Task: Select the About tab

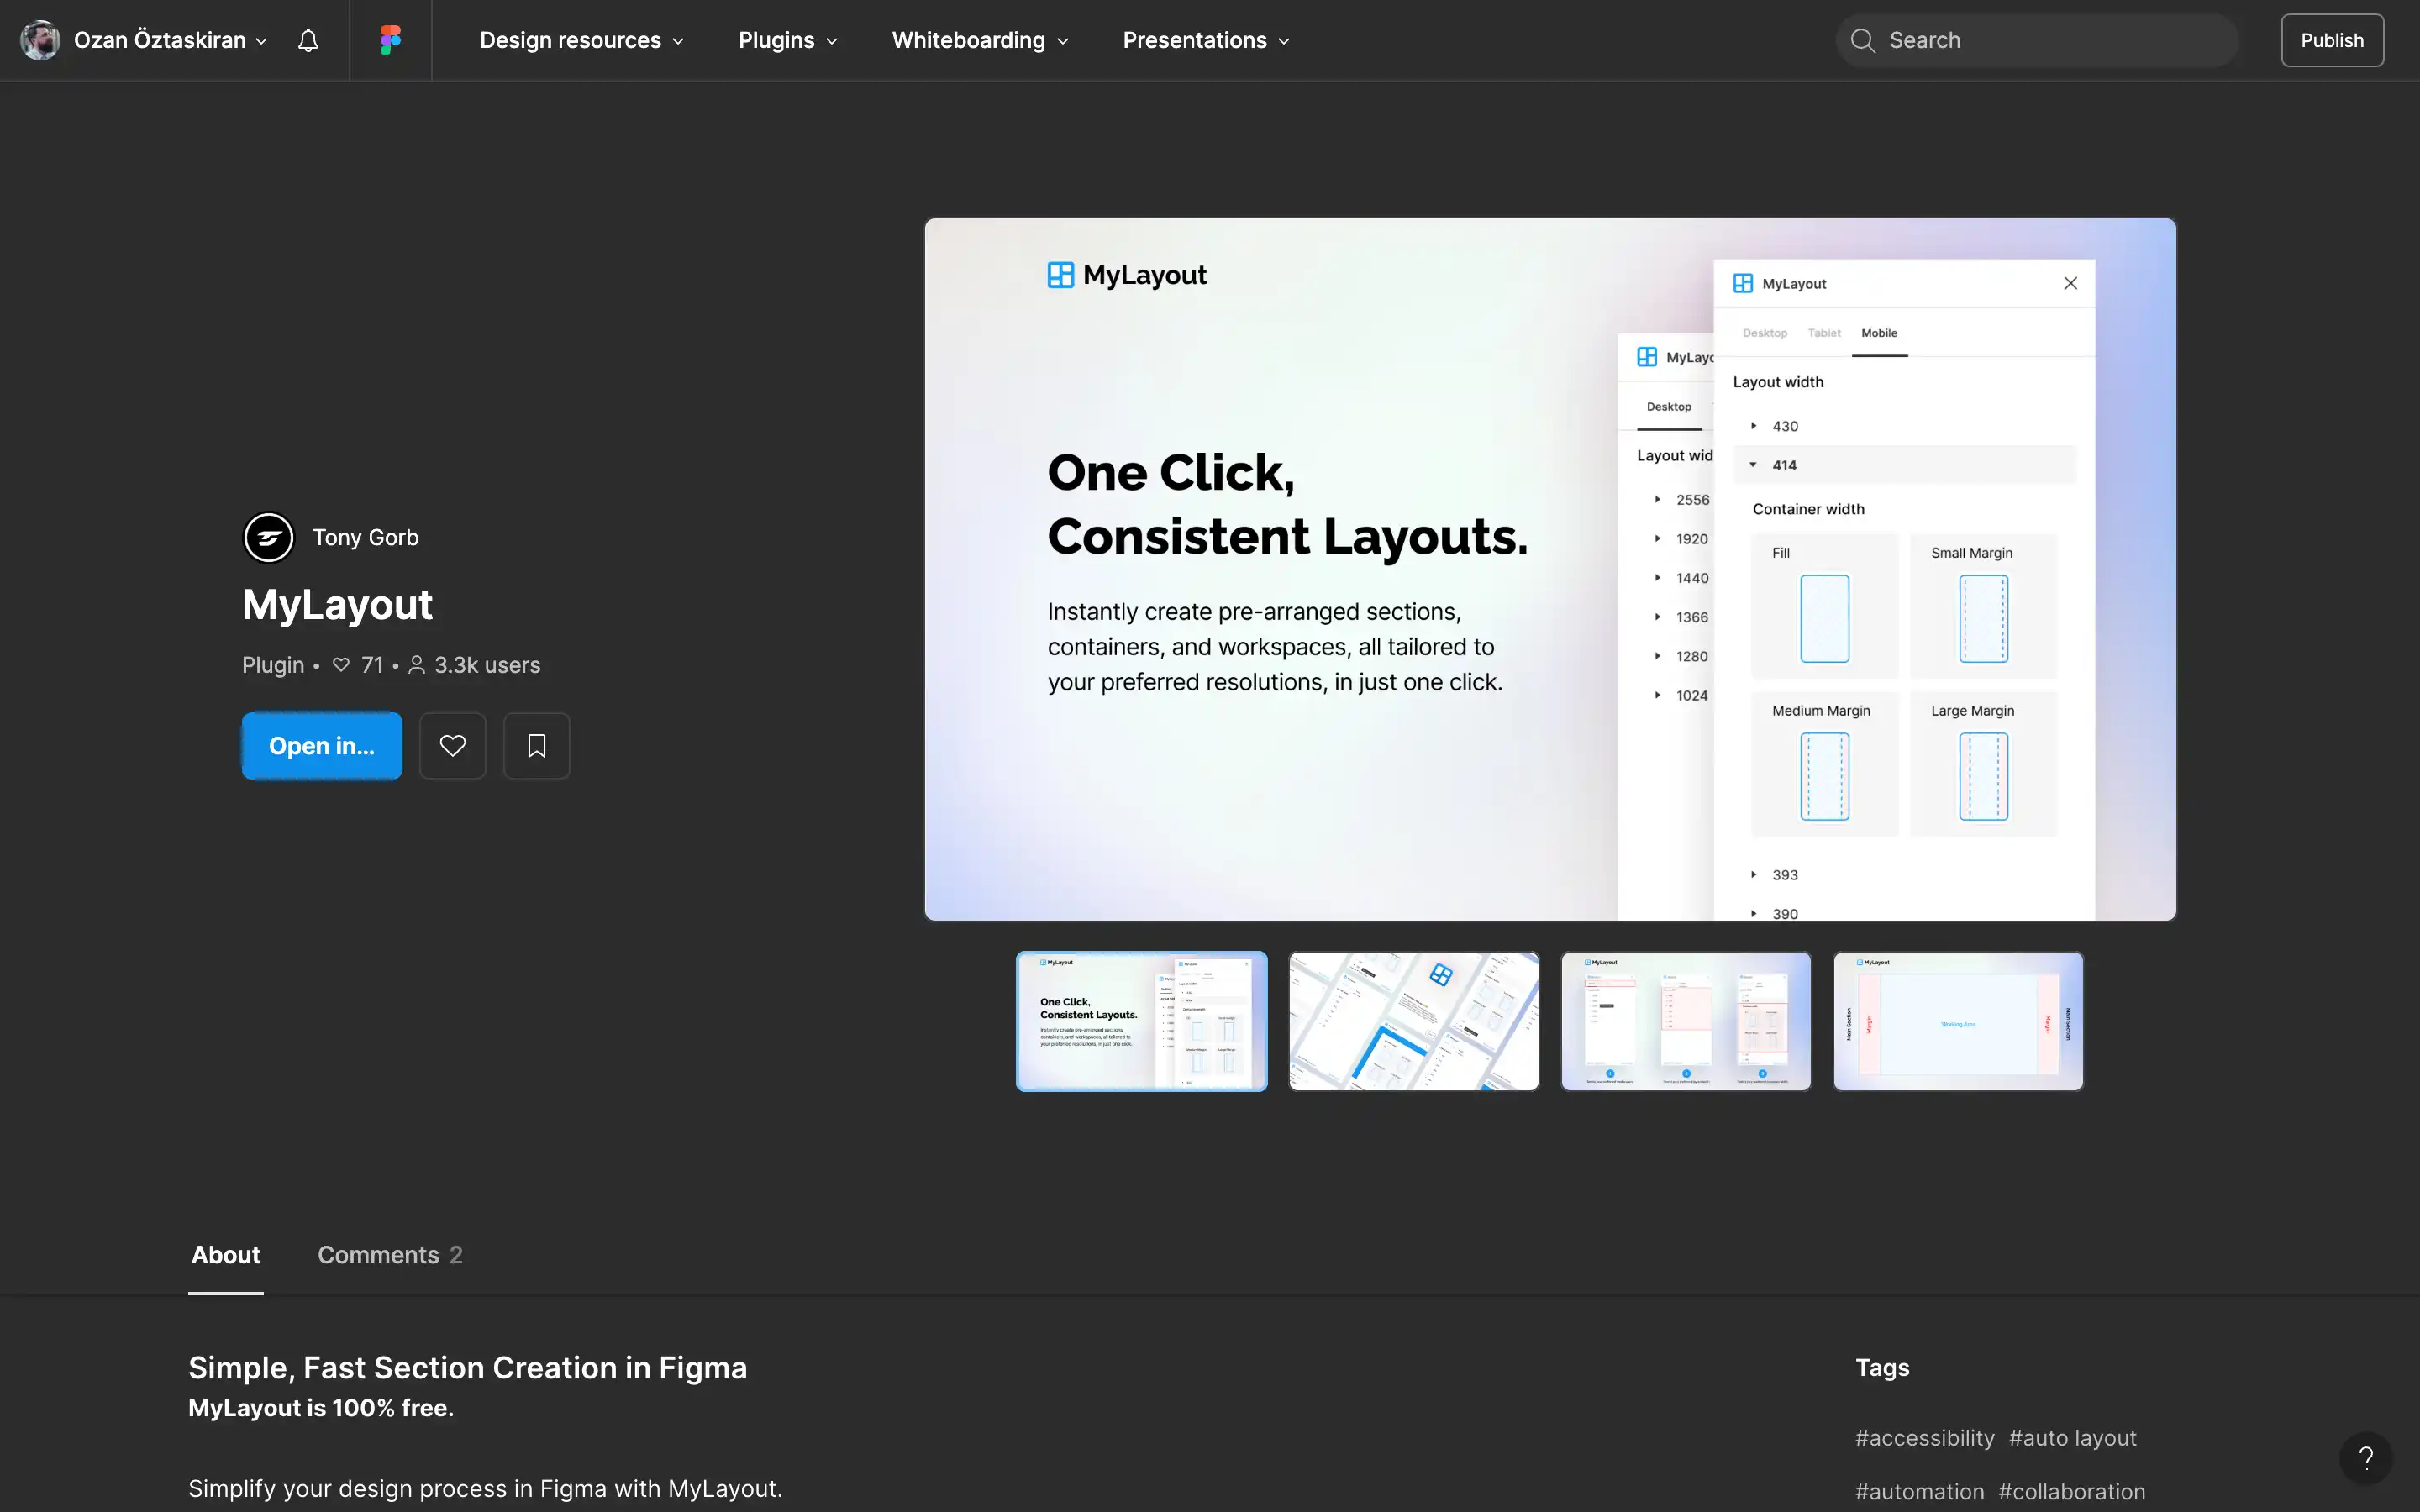Action: [x=226, y=1255]
